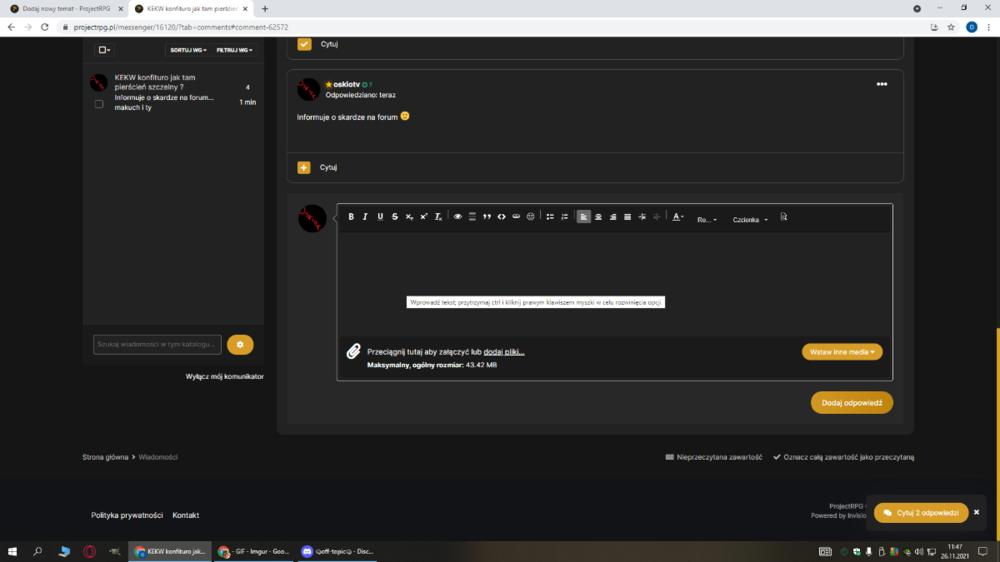
Task: Launch Opera from the taskbar
Action: coord(89,551)
